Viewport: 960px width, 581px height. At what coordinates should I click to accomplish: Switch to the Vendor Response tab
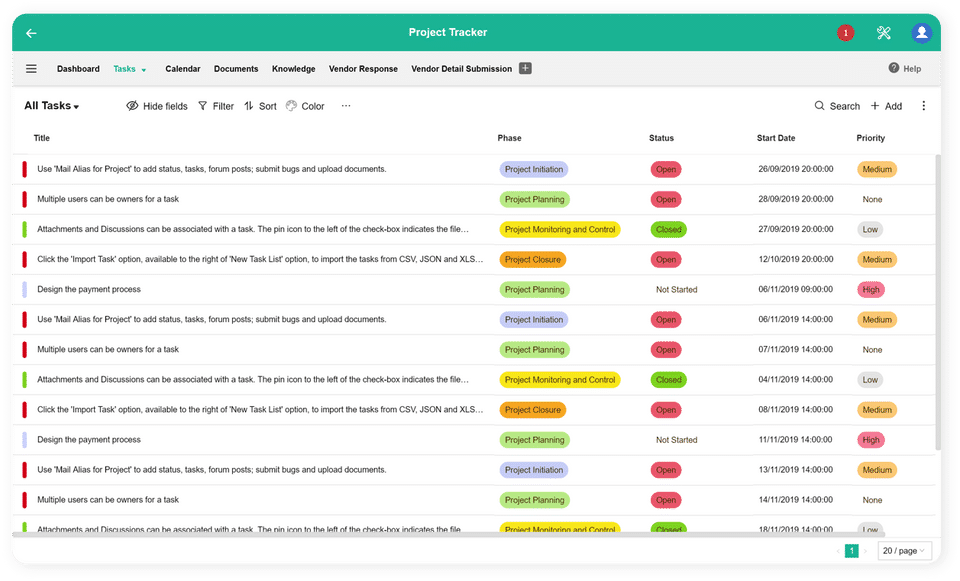(363, 69)
